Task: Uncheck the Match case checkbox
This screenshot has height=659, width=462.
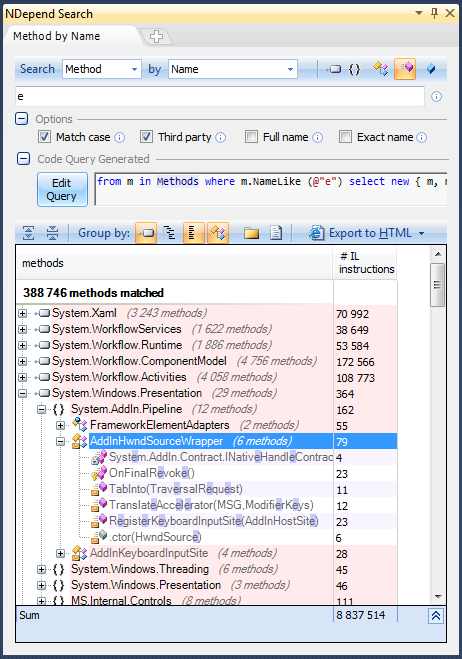Action: coord(45,137)
